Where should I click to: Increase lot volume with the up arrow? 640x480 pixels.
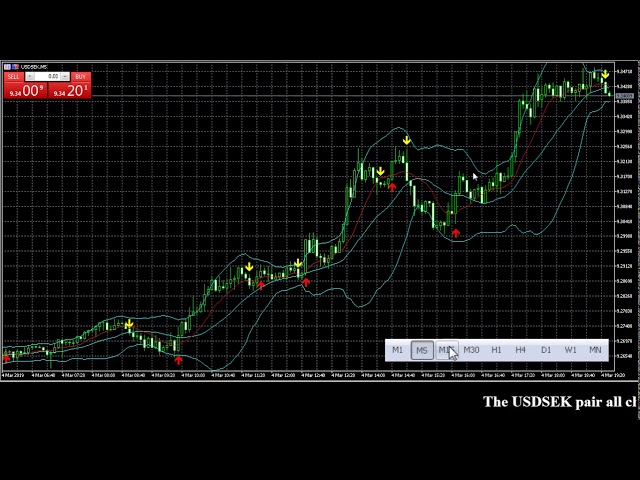tap(65, 77)
